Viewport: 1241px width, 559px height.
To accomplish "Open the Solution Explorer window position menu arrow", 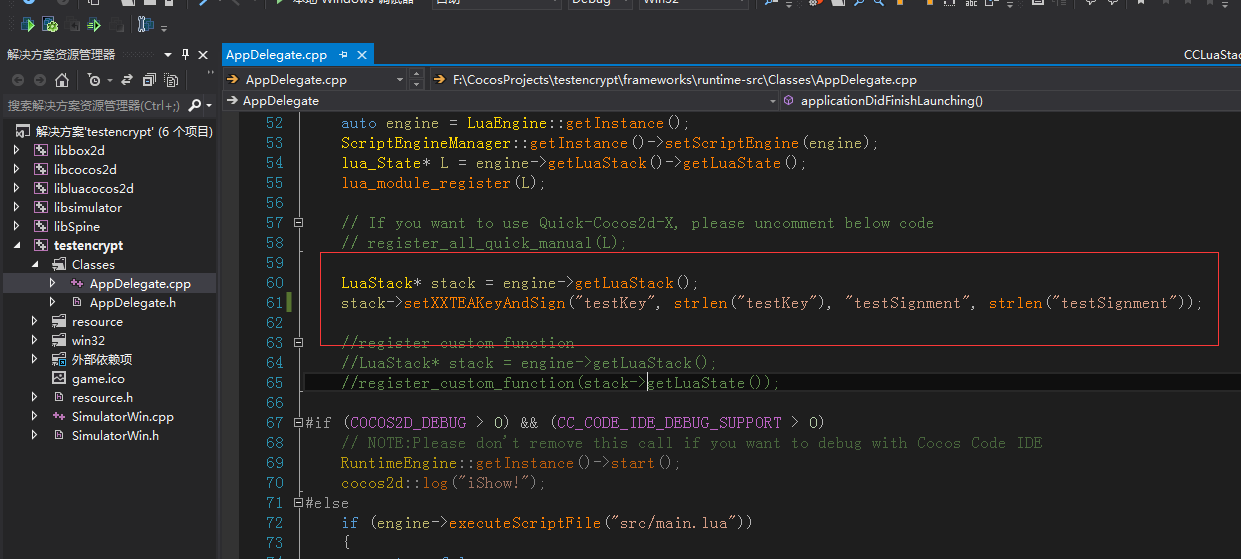I will coord(166,54).
